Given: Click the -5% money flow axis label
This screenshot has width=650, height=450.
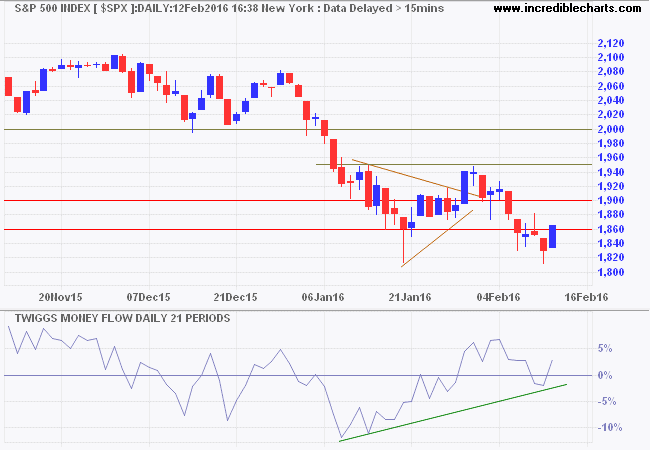Looking at the screenshot, I should (x=607, y=402).
